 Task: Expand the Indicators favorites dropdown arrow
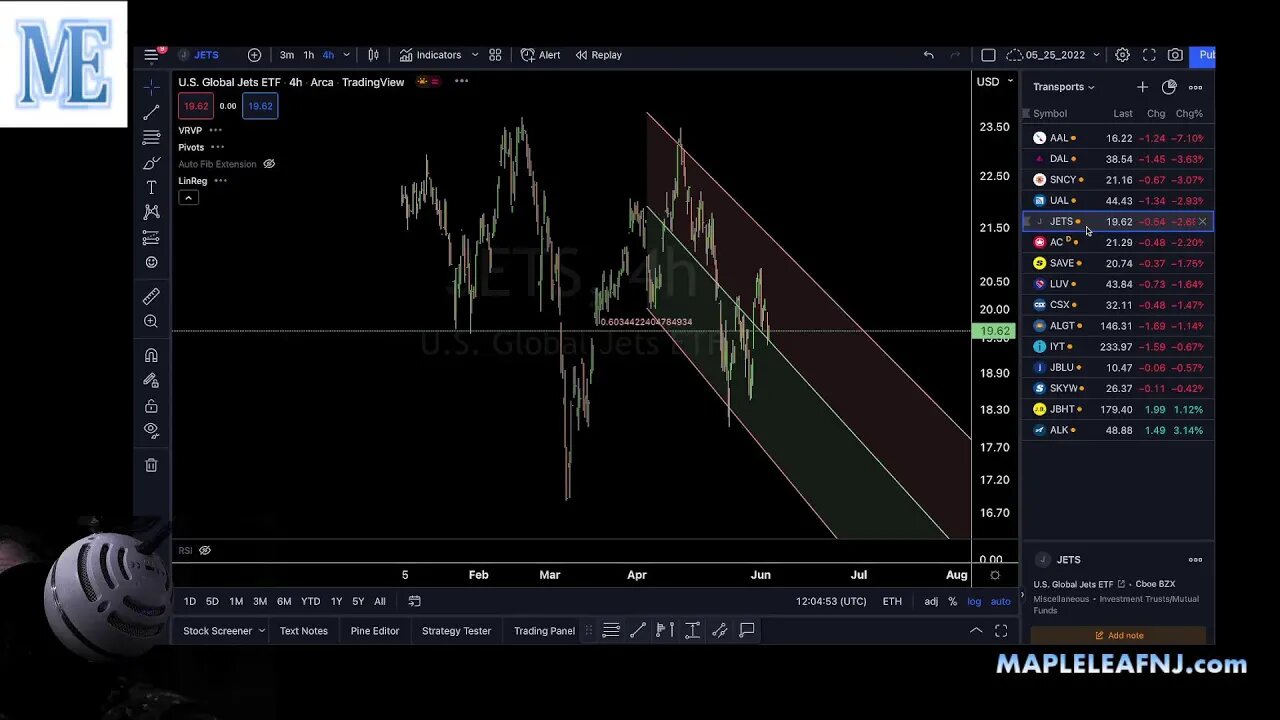click(474, 55)
